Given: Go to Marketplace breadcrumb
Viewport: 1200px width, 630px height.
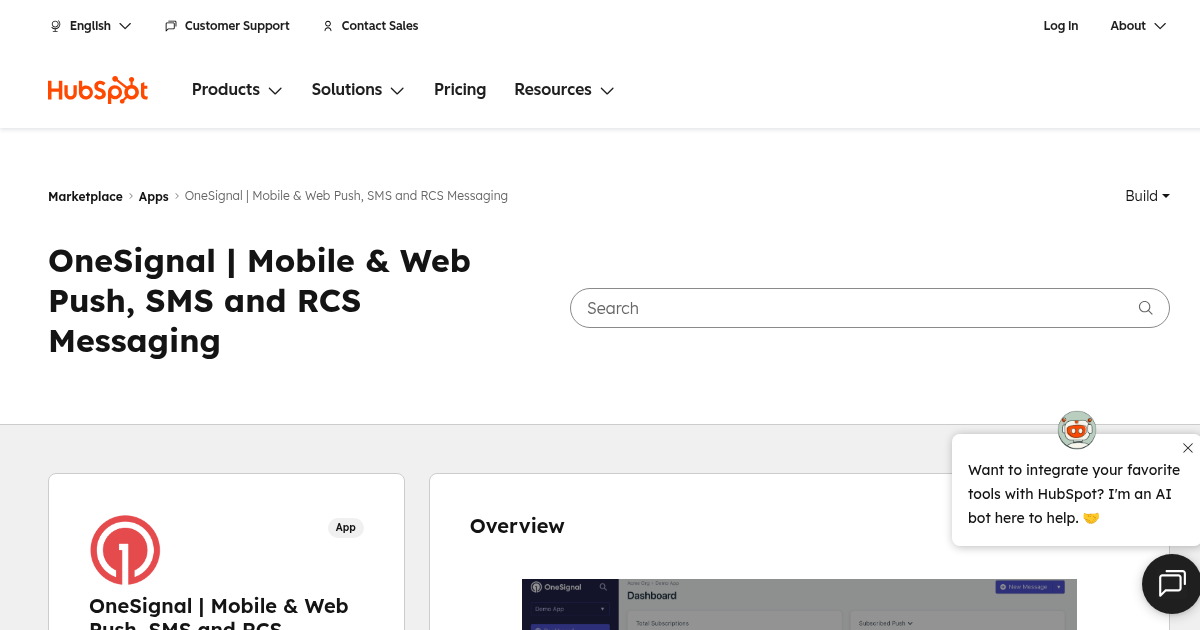Looking at the screenshot, I should pos(85,197).
